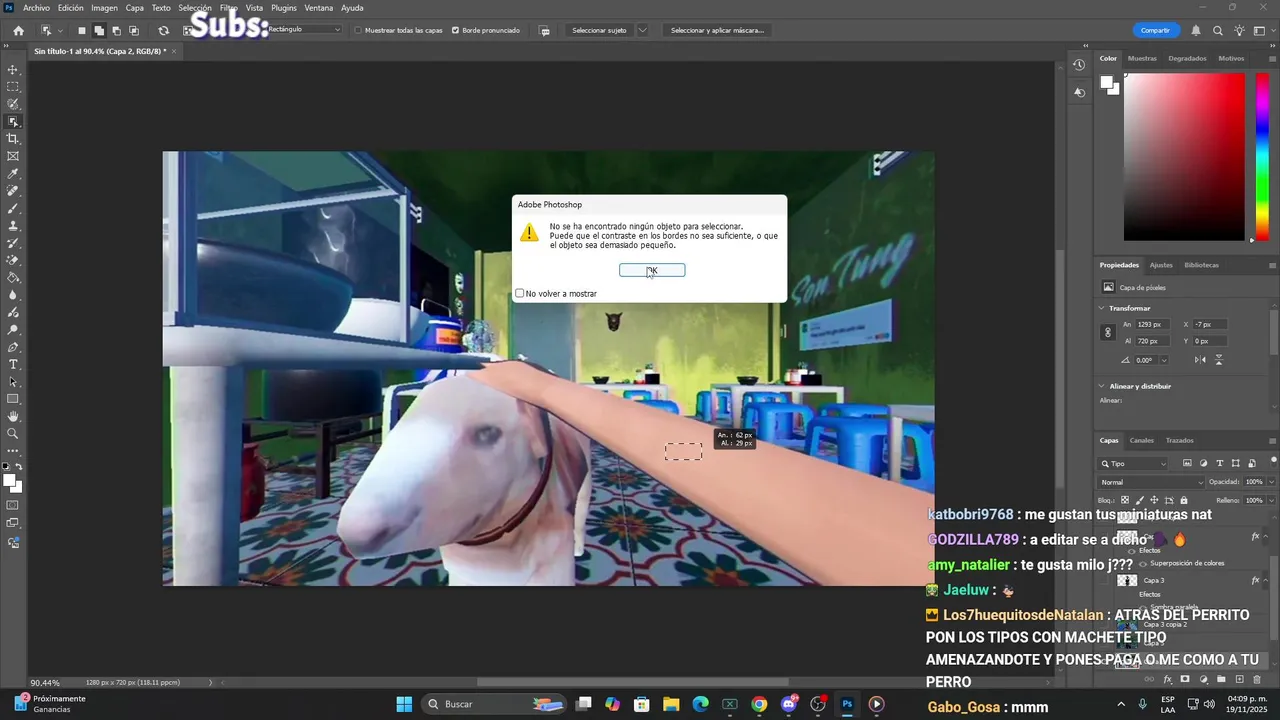Collapse the Alinear y distribuir section
Image resolution: width=1280 pixels, height=720 pixels.
1103,386
